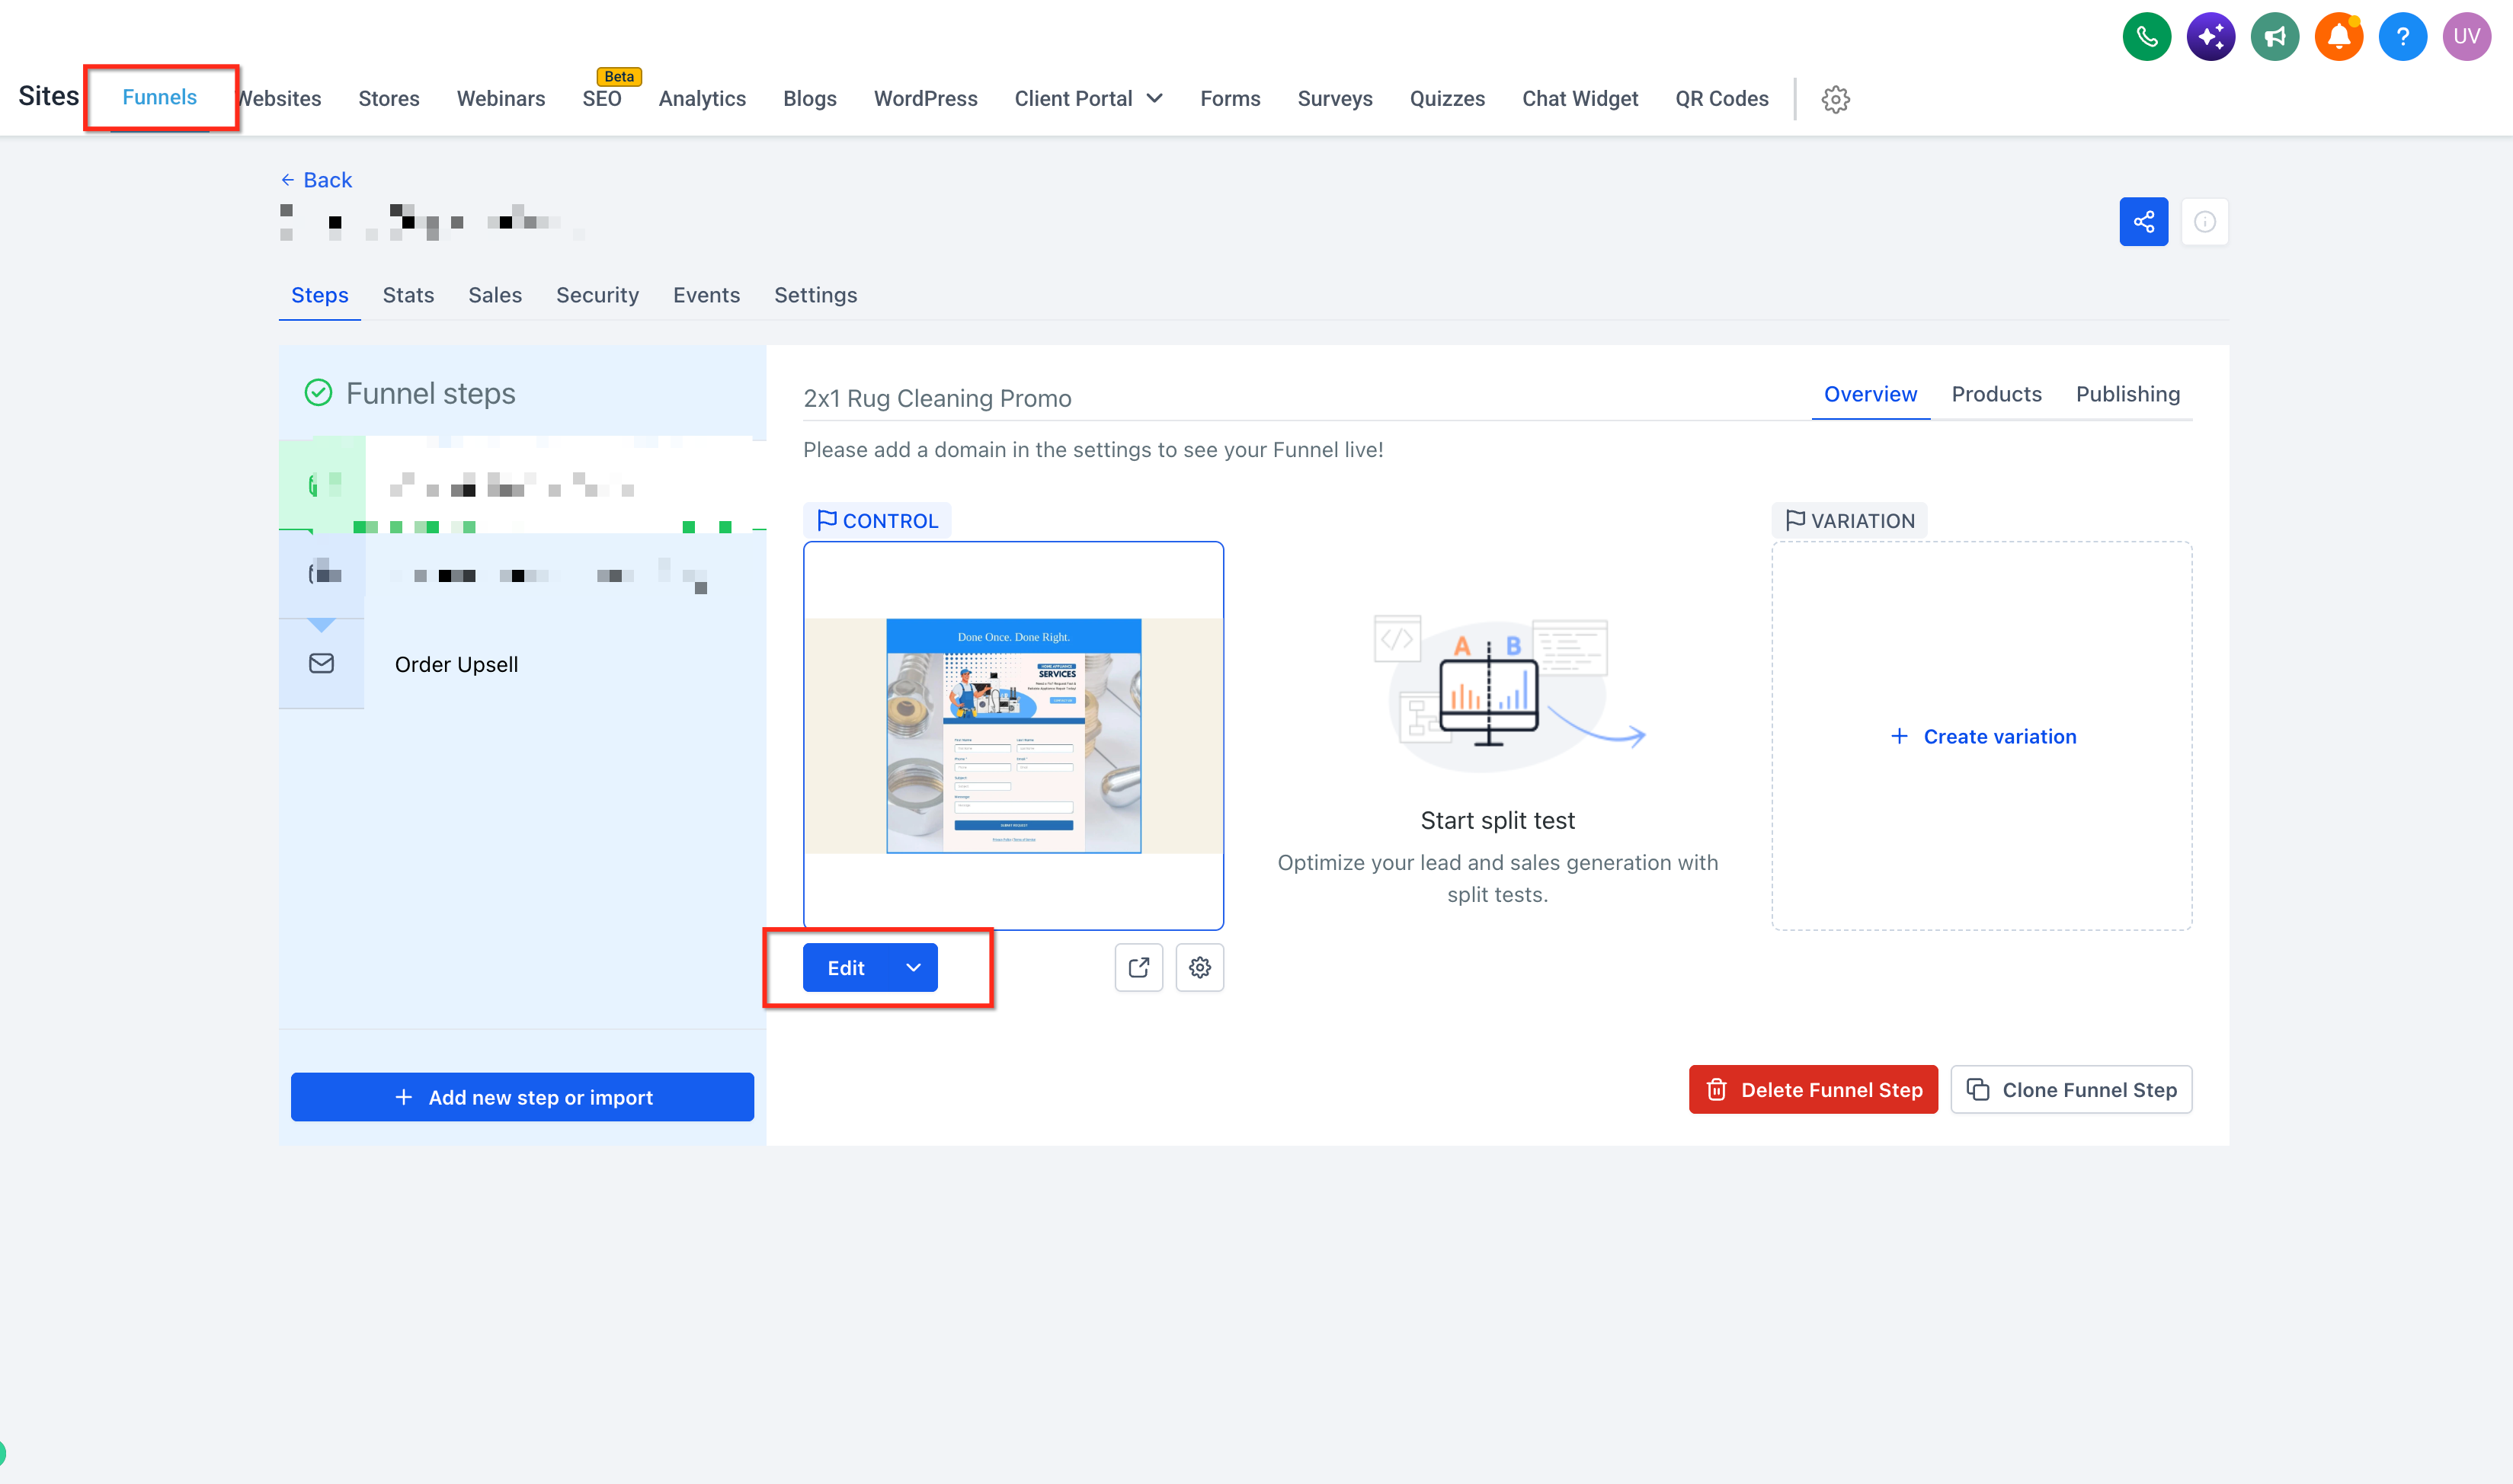Open control page settings gear icon

(1199, 967)
